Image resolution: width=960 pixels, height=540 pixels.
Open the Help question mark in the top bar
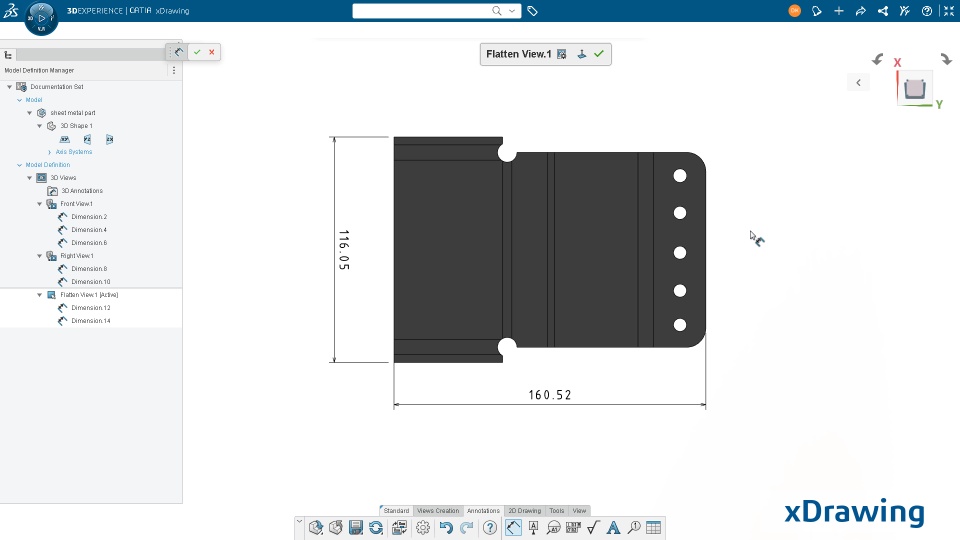point(927,11)
